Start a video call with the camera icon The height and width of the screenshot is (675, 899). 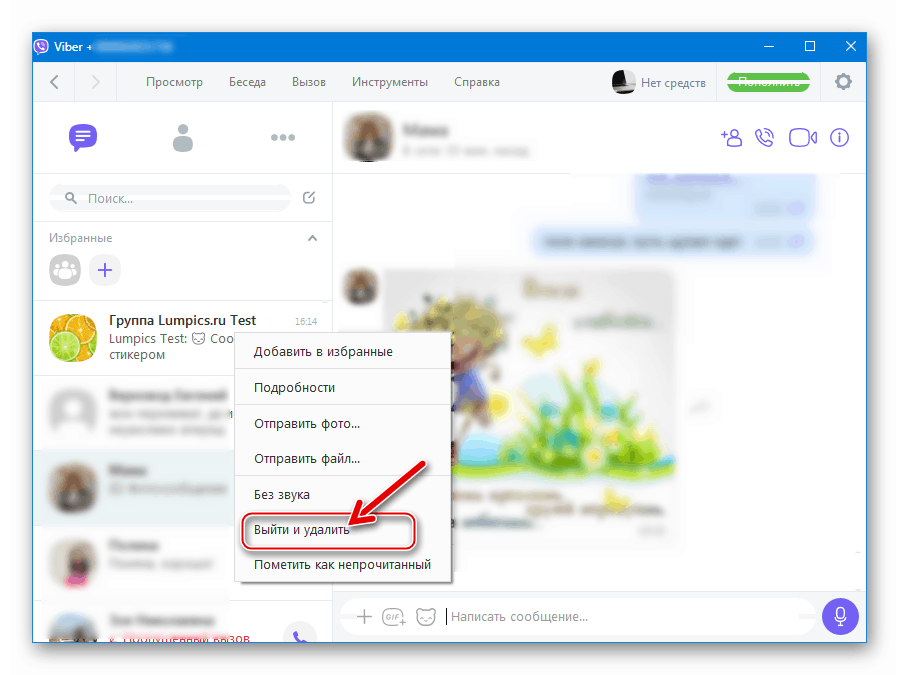pos(802,138)
